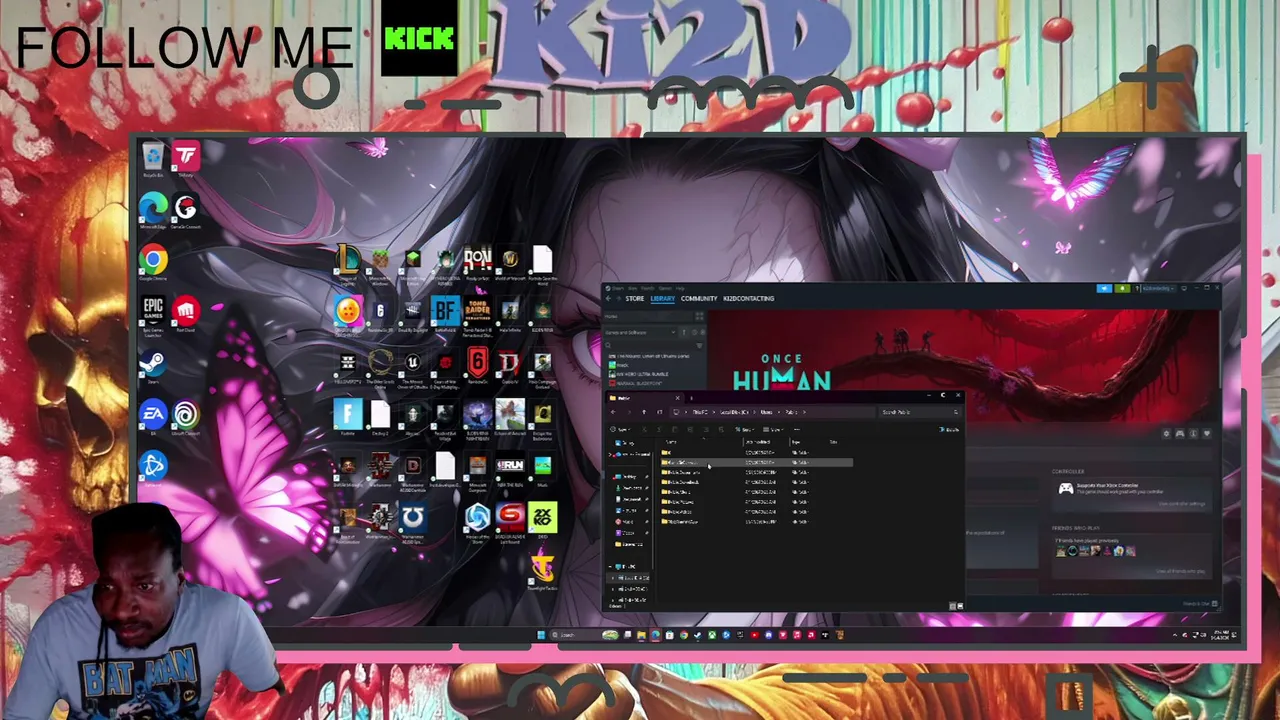This screenshot has height=720, width=1280.
Task: Switch to the Steam LIBRARY tab
Action: click(663, 298)
